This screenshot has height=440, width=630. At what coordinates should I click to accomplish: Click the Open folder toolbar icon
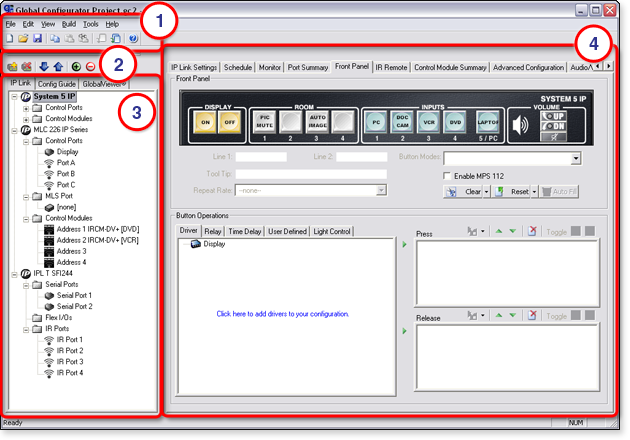pyautogui.click(x=24, y=38)
